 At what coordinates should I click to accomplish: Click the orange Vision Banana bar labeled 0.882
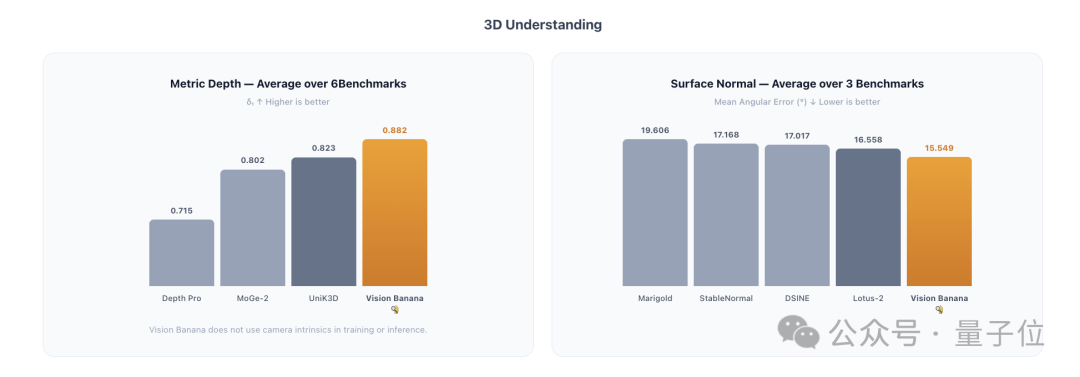click(395, 212)
